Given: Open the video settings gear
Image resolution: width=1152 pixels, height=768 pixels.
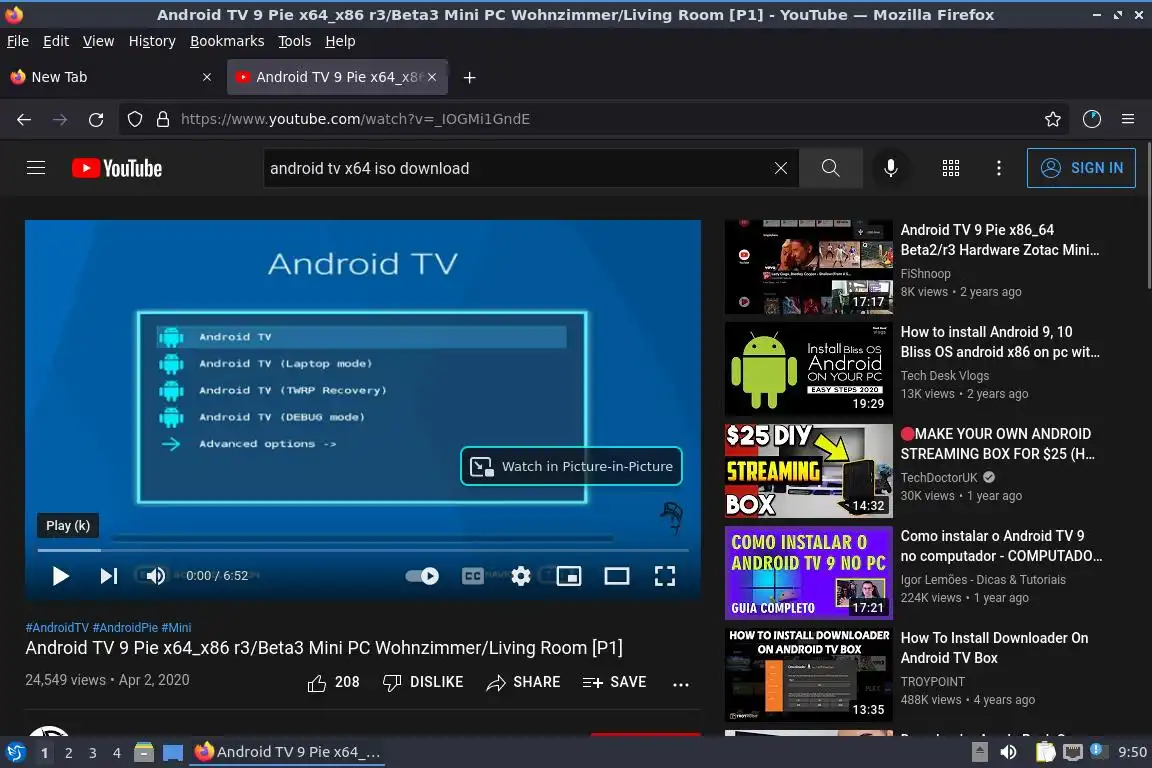Looking at the screenshot, I should point(521,576).
